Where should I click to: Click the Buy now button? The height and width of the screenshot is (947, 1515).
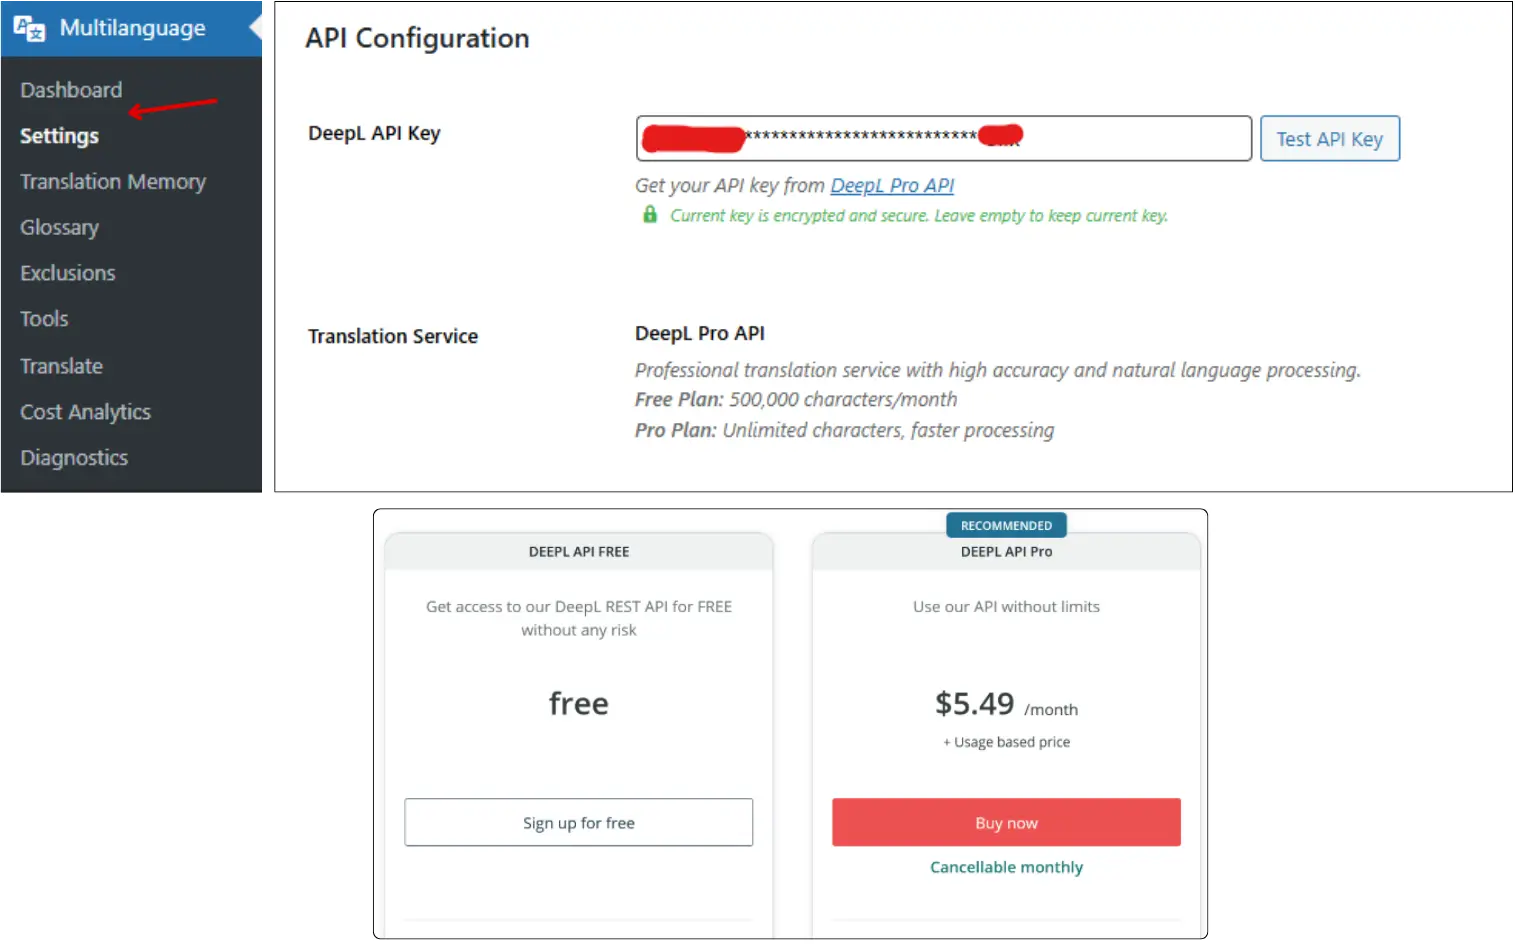coord(1006,822)
